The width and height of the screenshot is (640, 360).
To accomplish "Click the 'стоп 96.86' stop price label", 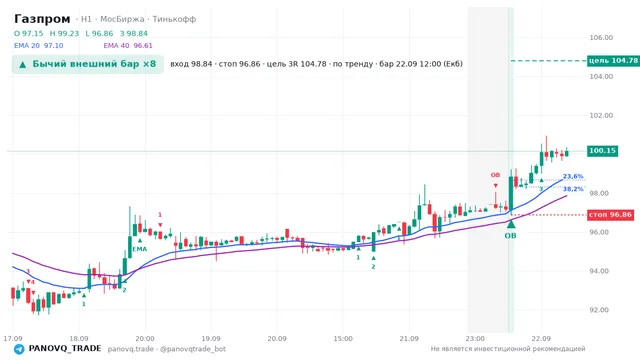I will 610,215.
